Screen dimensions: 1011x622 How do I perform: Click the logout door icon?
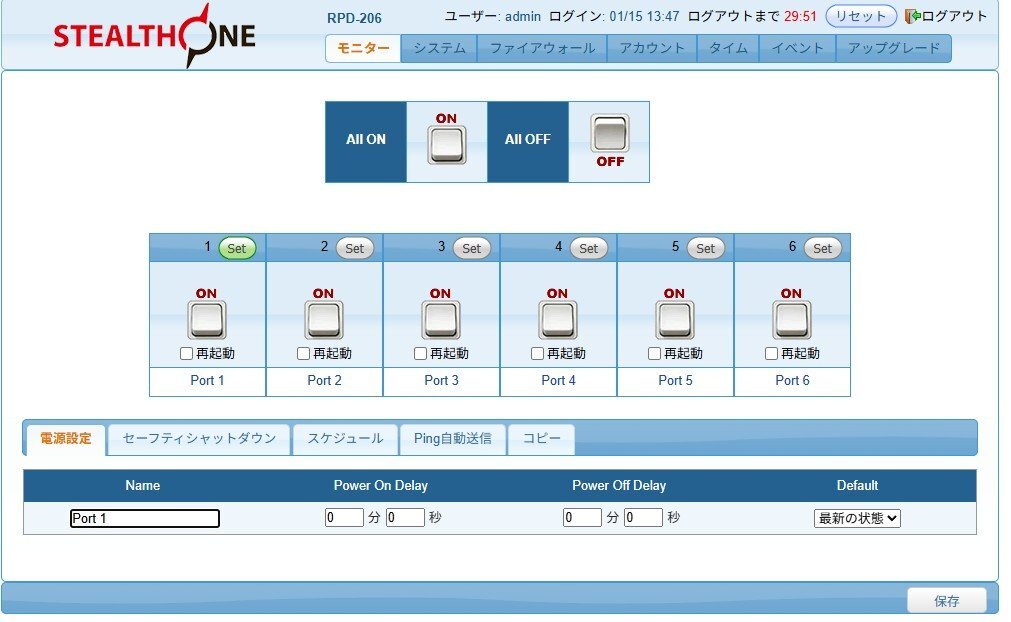coord(912,16)
